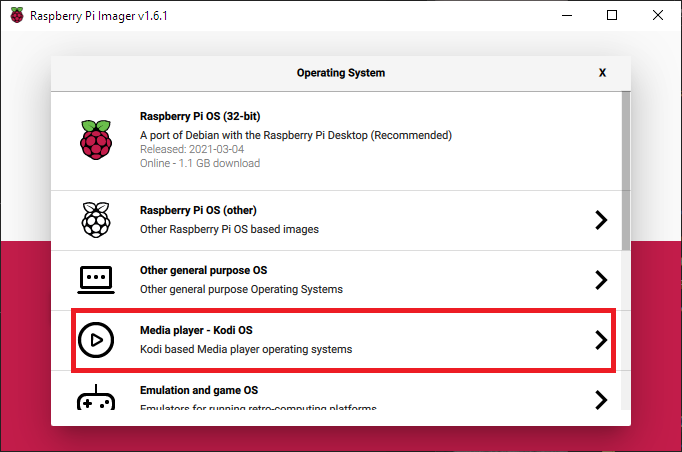
Task: Click the Raspberry Pi Imager title bar icon
Action: (x=15, y=15)
